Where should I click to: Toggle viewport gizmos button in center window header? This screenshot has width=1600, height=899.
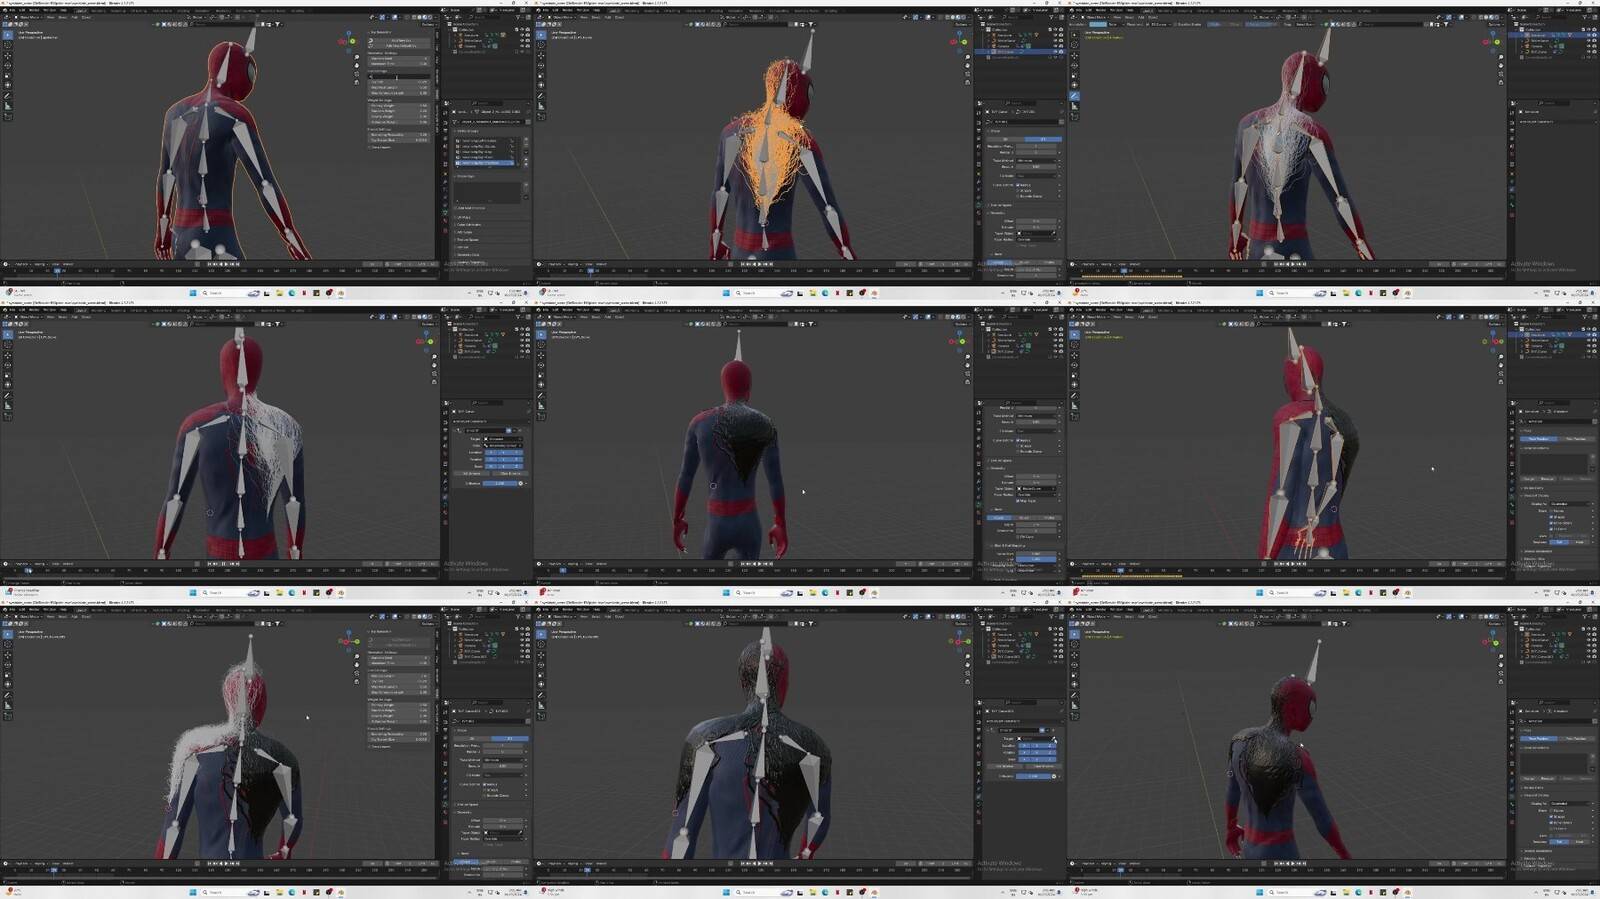pyautogui.click(x=916, y=316)
